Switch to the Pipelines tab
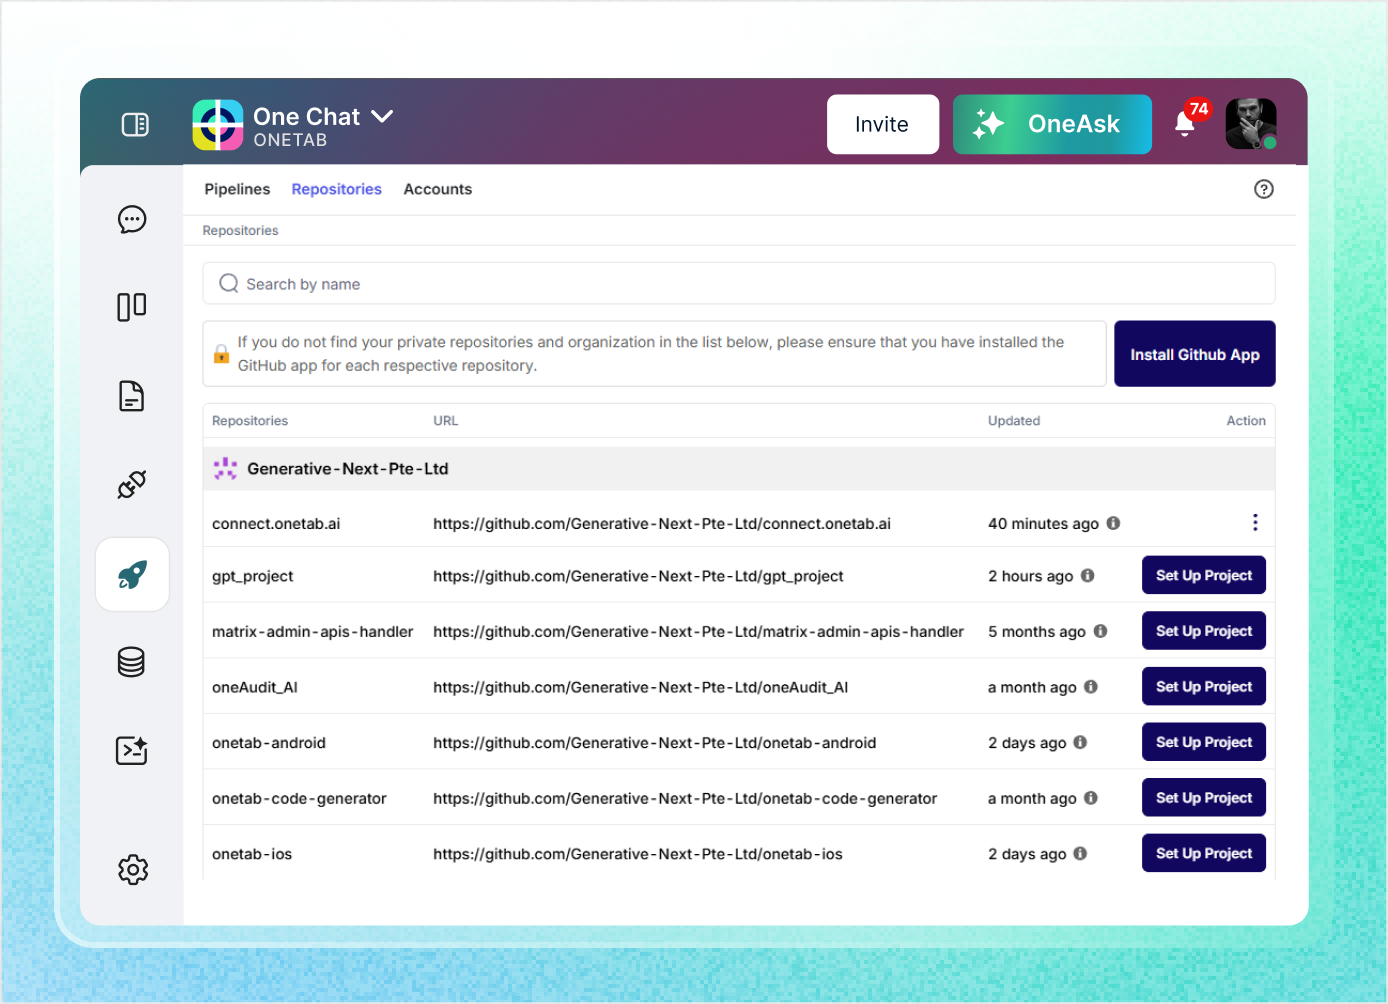Image resolution: width=1388 pixels, height=1004 pixels. (237, 189)
